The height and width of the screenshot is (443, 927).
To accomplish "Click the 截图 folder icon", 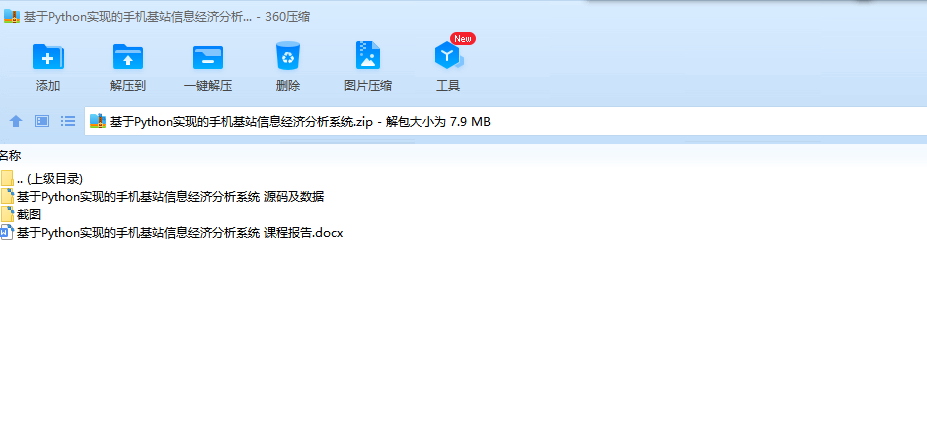I will (x=7, y=214).
